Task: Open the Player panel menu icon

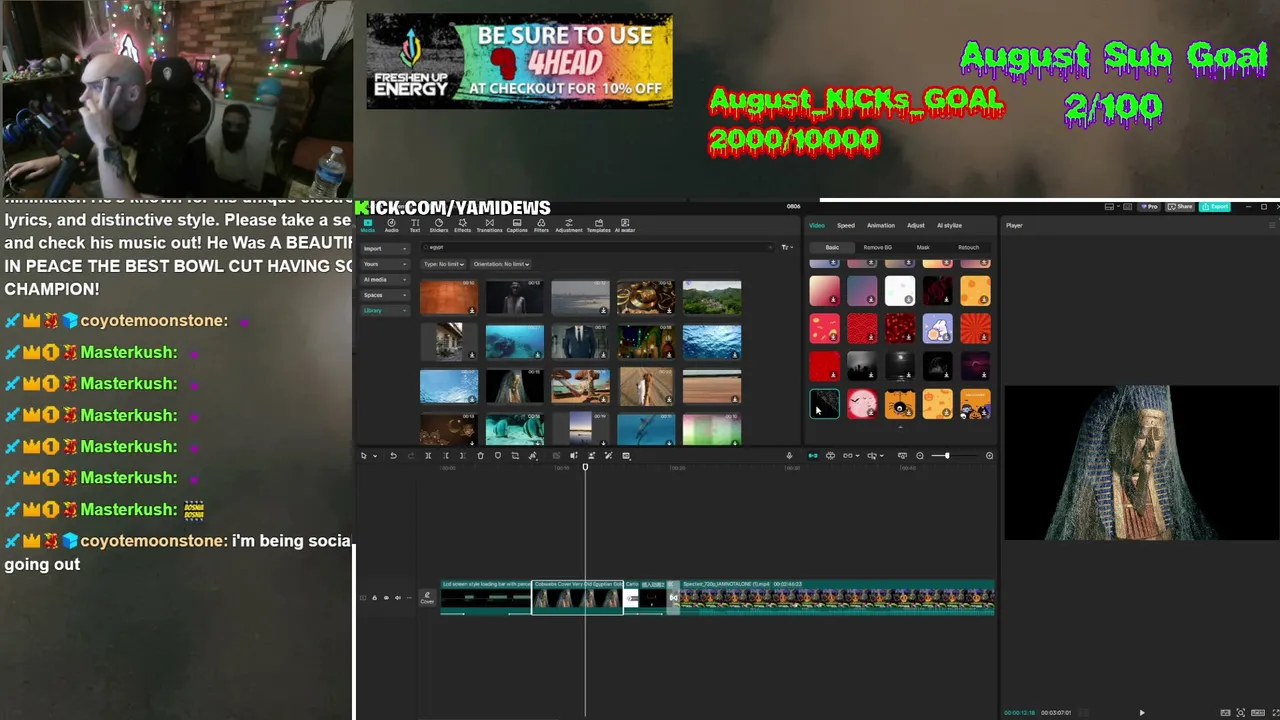Action: click(x=1272, y=225)
